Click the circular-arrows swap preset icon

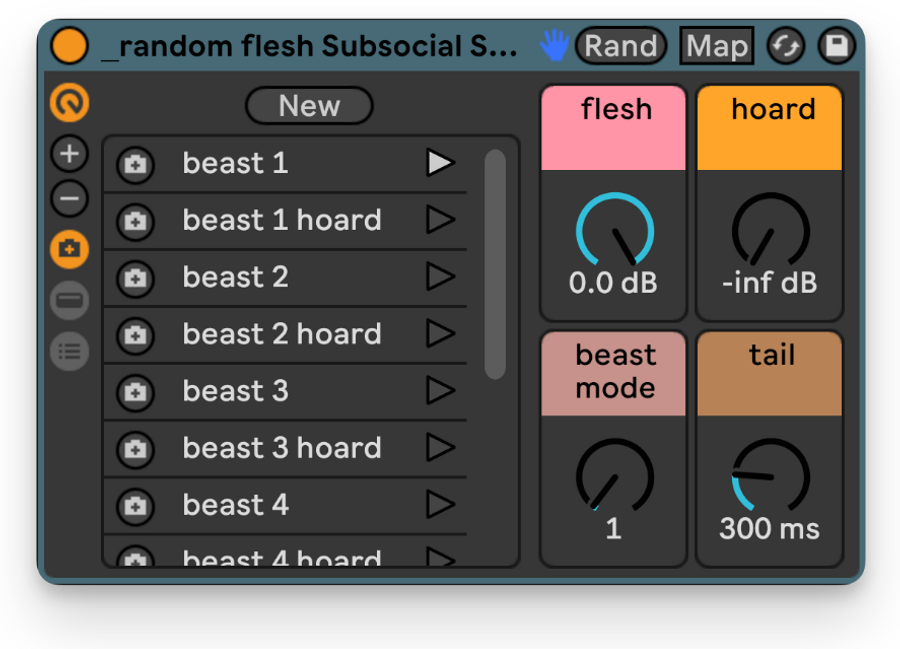coord(786,46)
